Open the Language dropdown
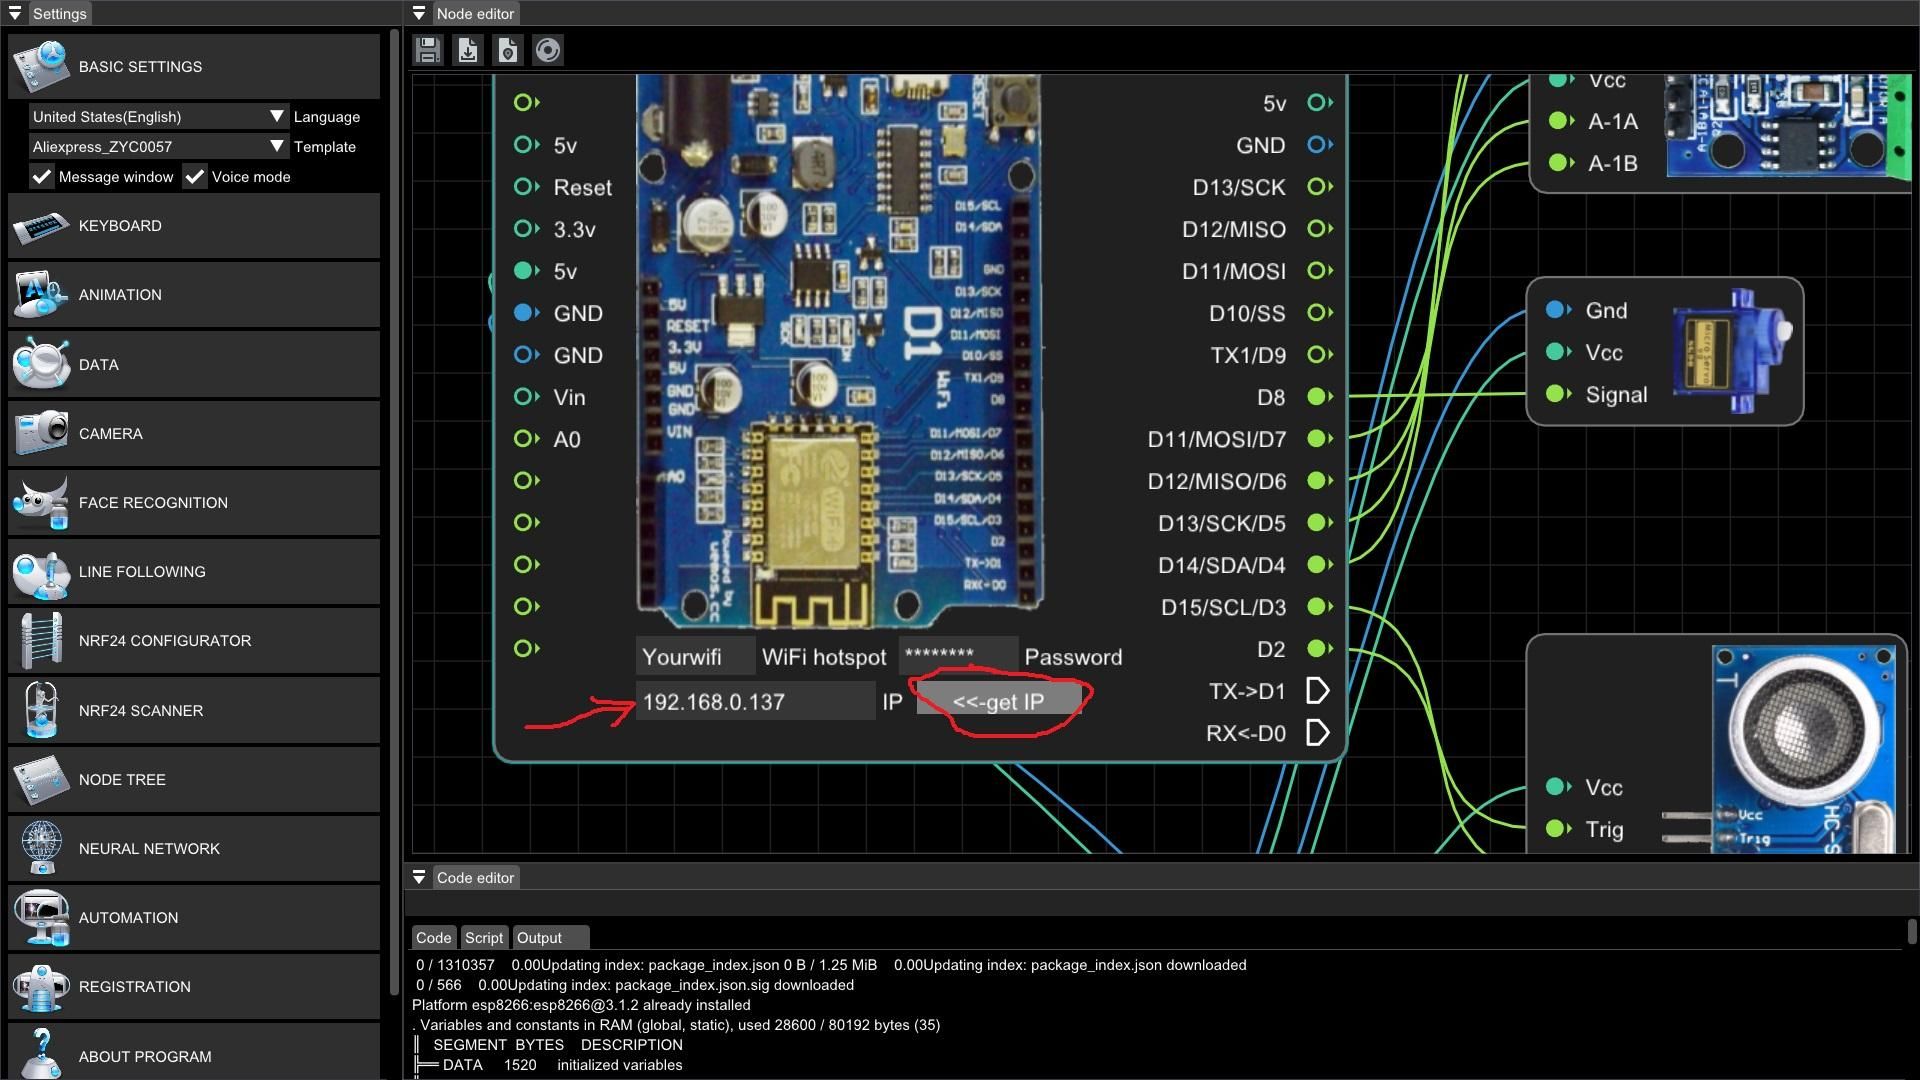The height and width of the screenshot is (1080, 1920). 158,117
